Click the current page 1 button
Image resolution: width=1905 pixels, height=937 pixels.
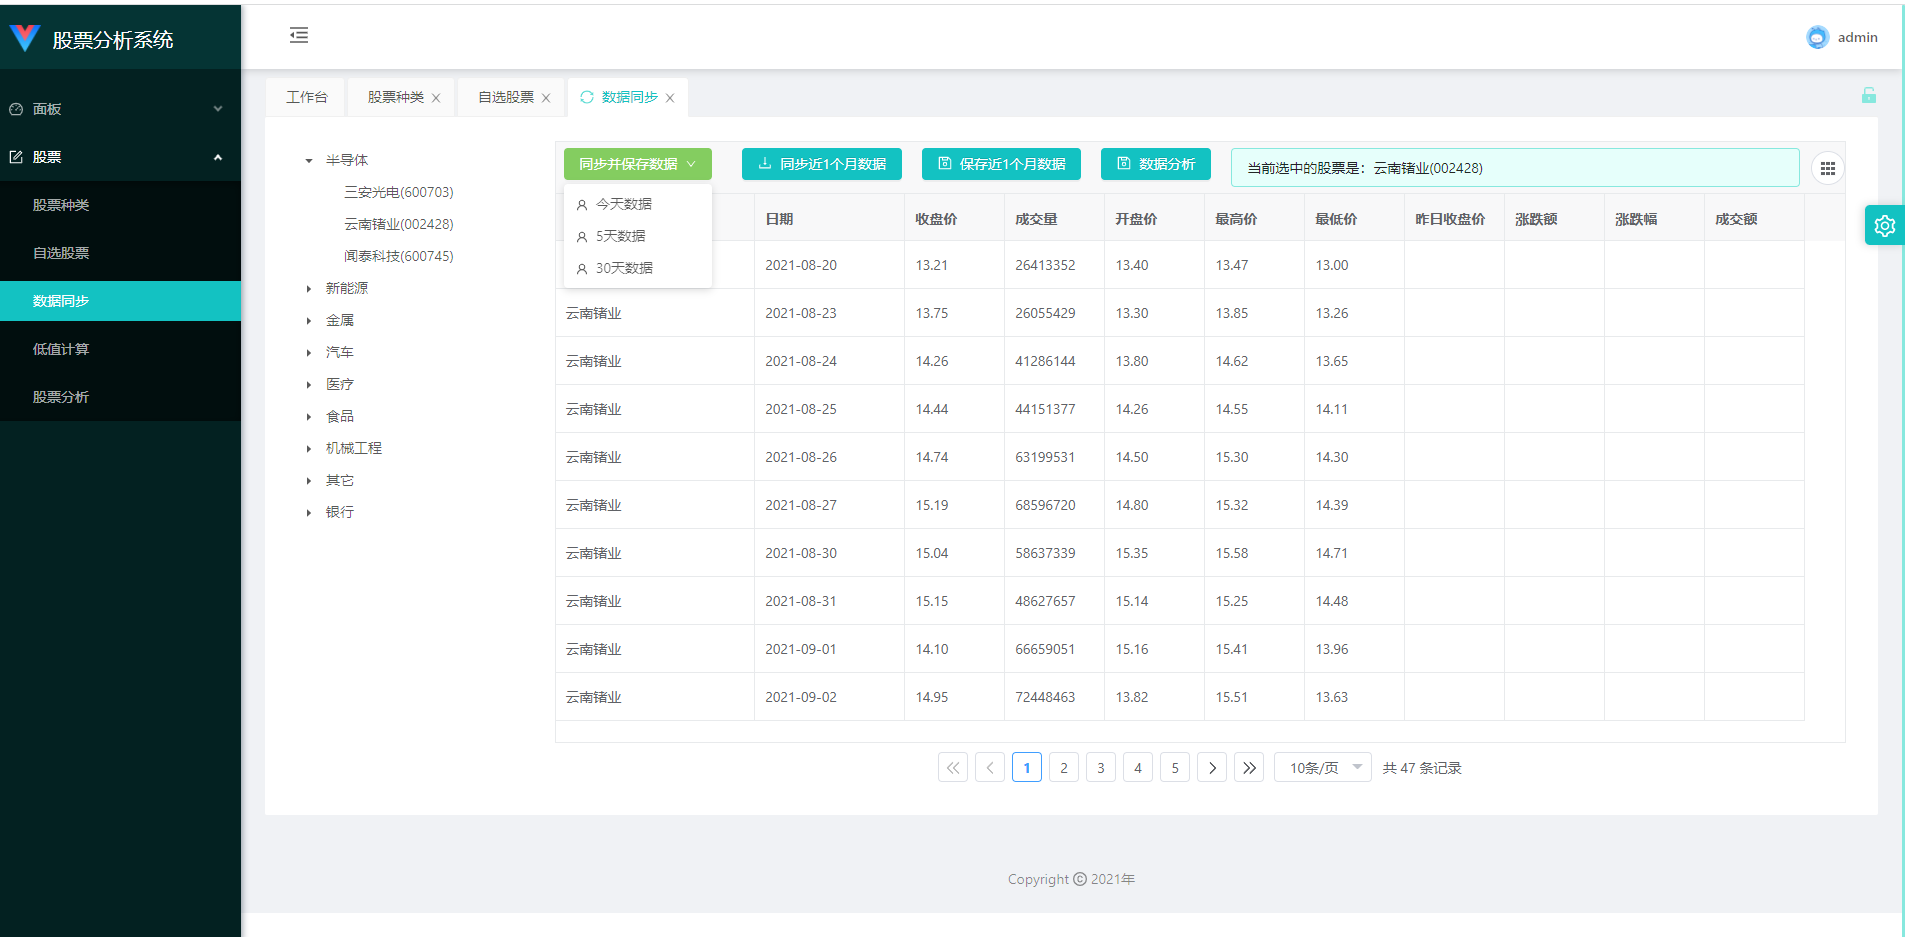pyautogui.click(x=1027, y=768)
